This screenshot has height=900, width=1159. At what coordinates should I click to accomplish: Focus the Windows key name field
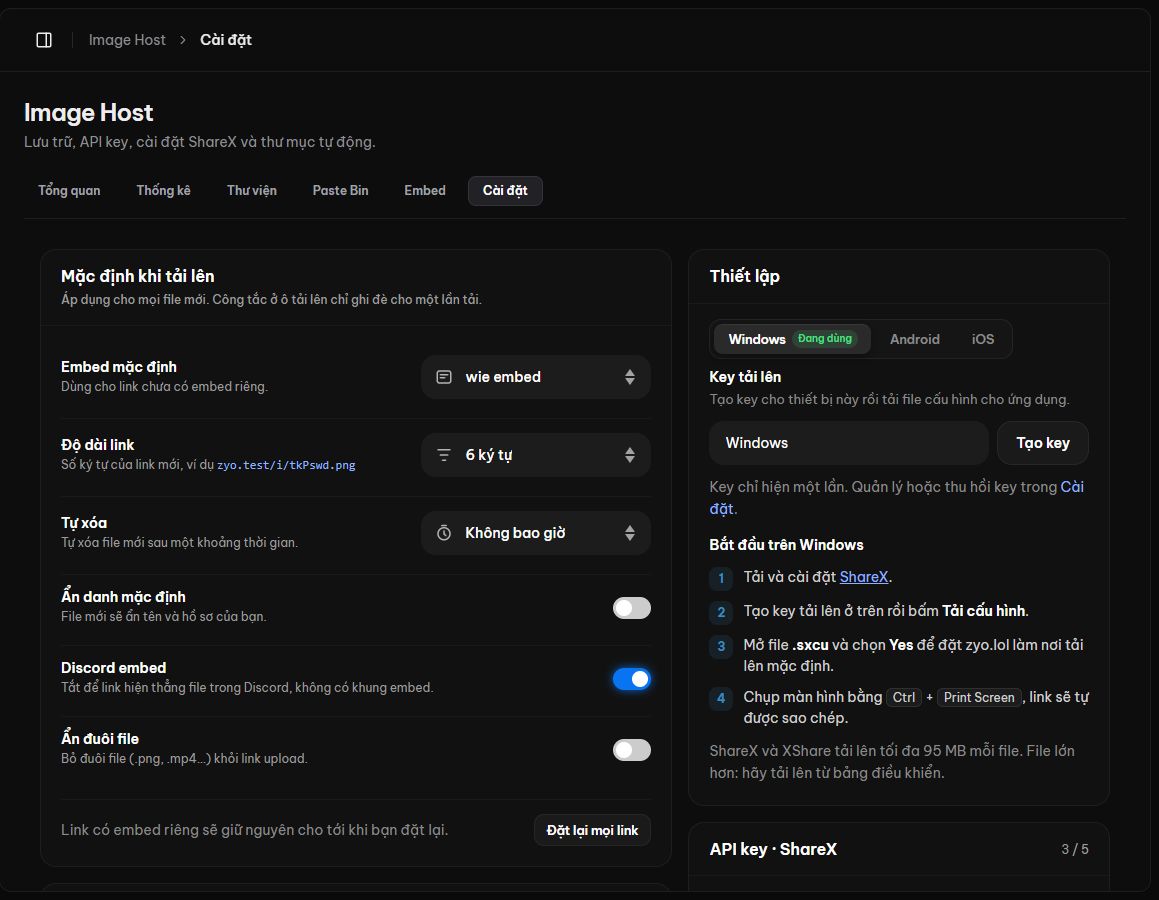[x=849, y=443]
